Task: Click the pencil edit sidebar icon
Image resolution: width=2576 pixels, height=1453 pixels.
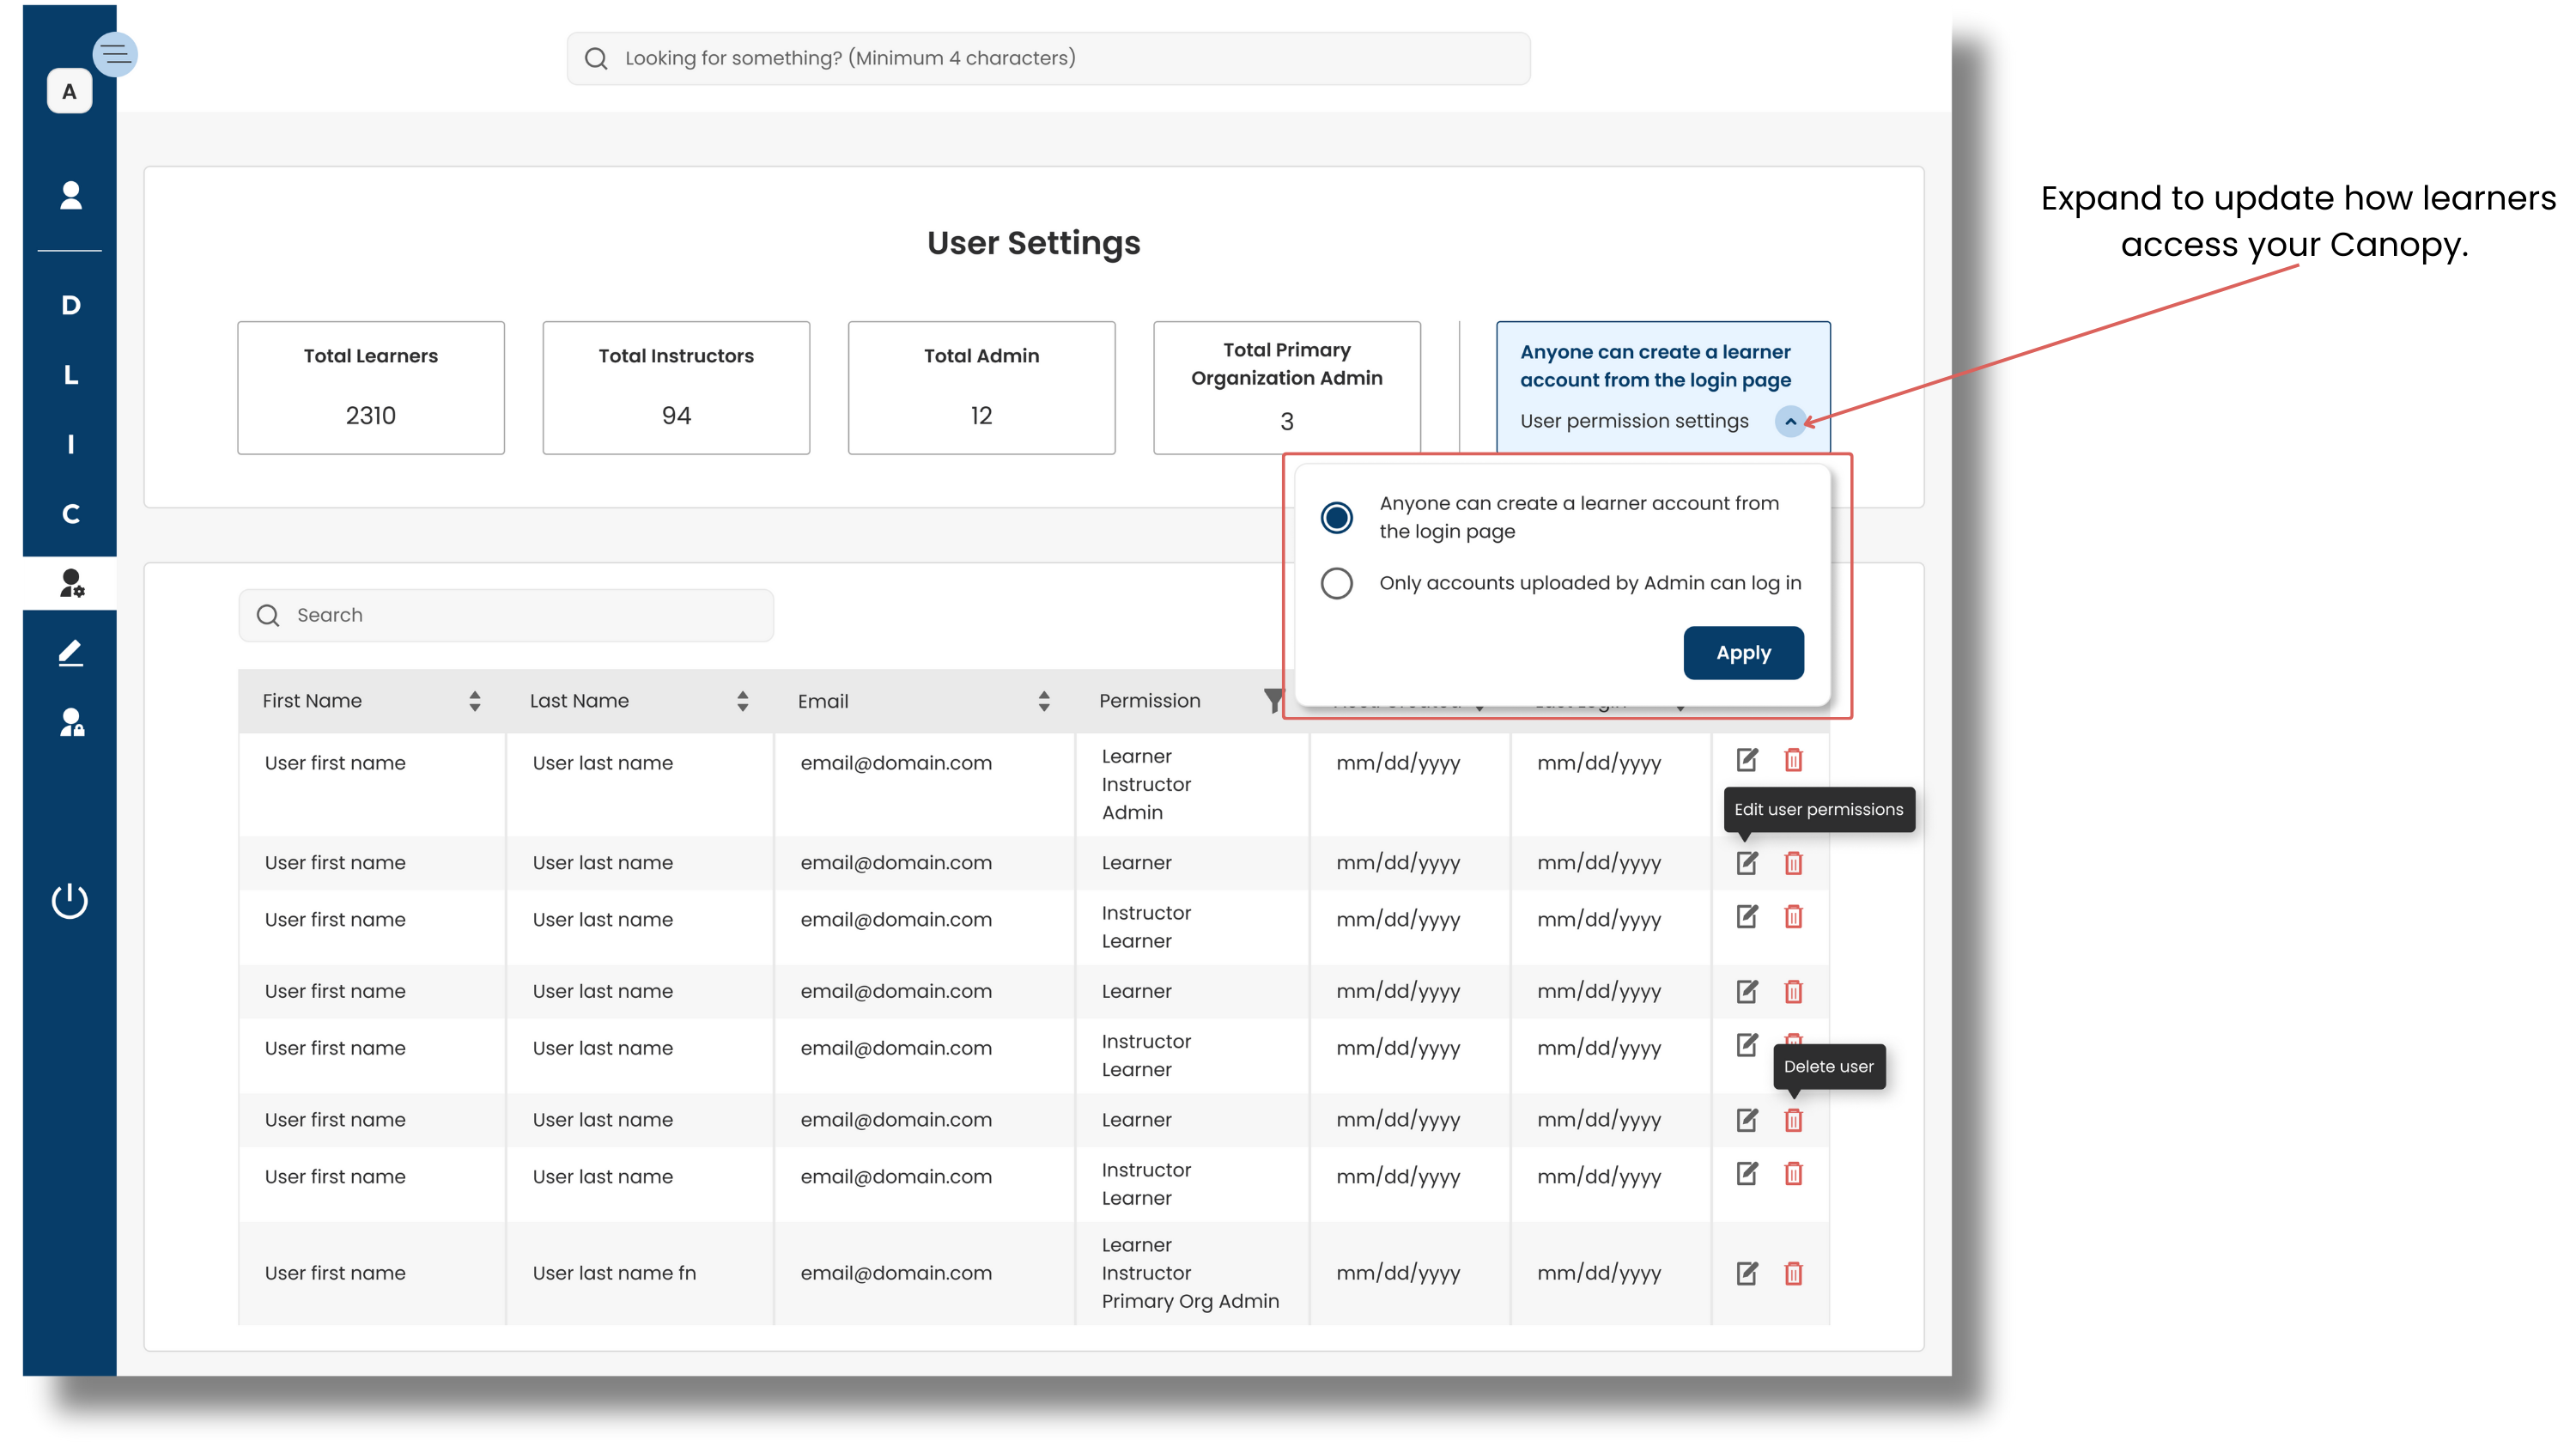Action: [70, 653]
